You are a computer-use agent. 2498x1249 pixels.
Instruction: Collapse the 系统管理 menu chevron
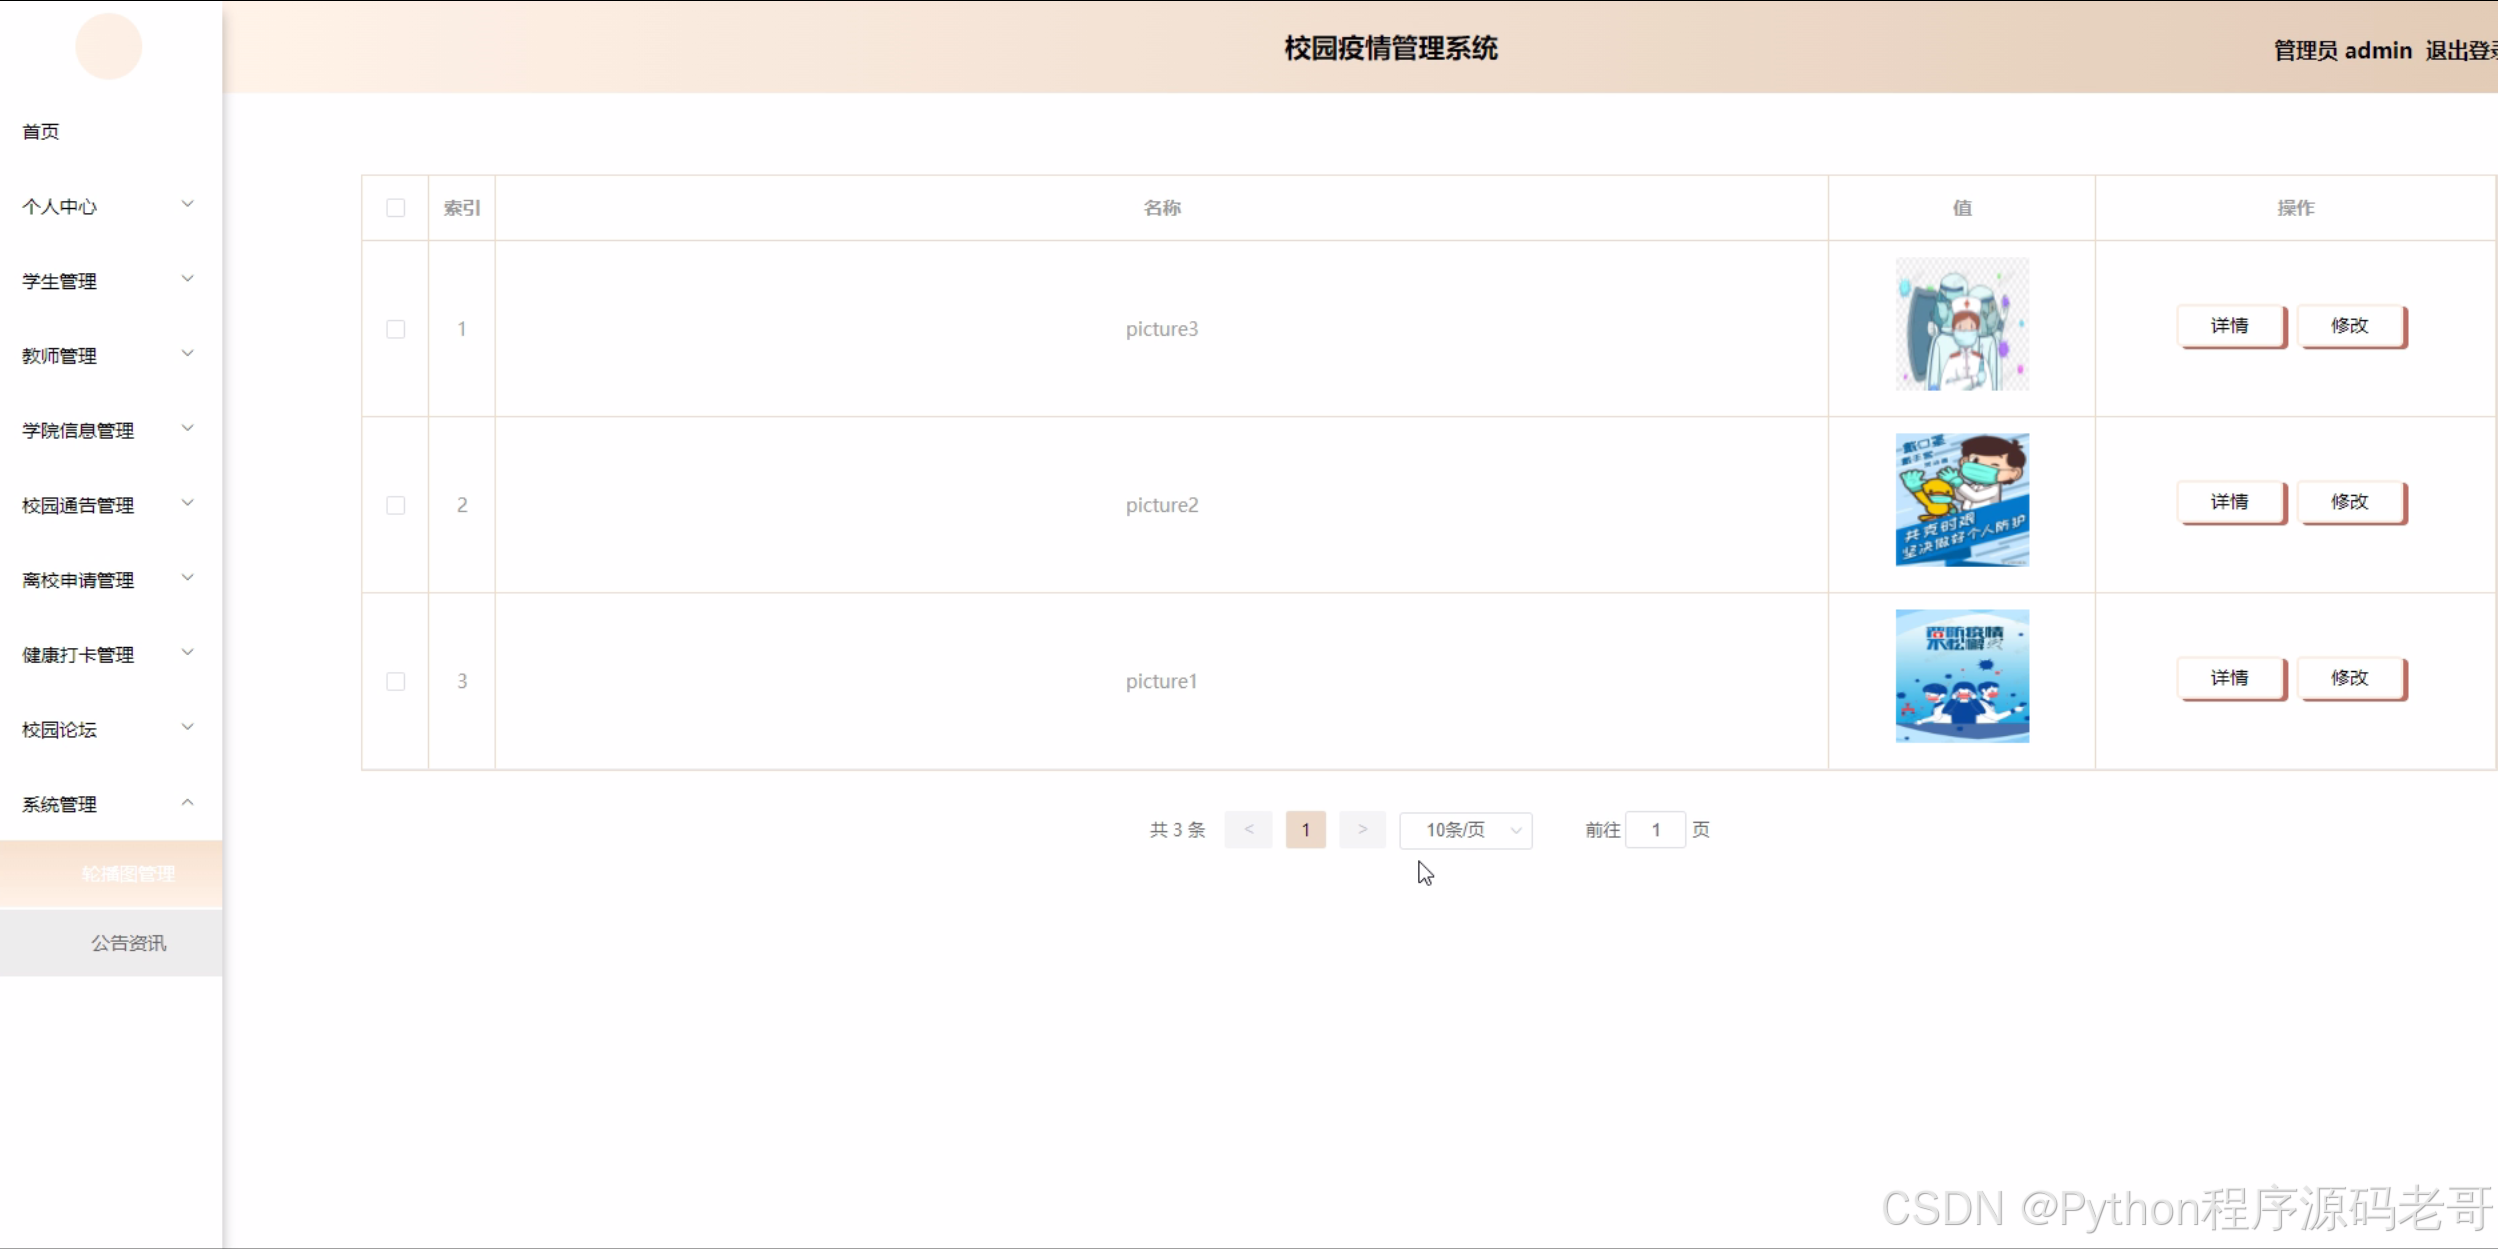(x=187, y=803)
